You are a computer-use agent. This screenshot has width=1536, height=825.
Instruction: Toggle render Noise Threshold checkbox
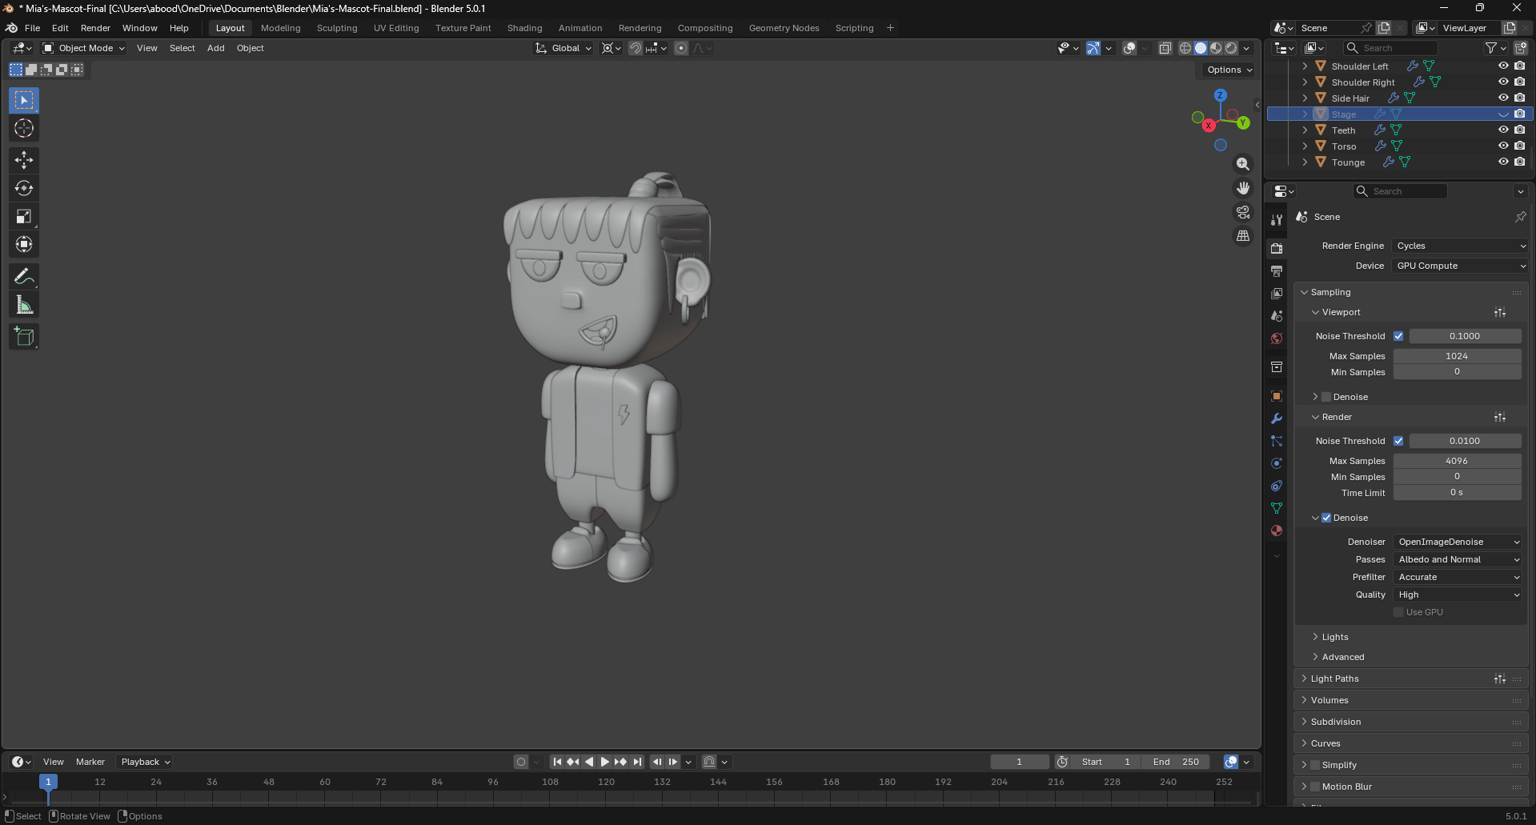[1398, 441]
